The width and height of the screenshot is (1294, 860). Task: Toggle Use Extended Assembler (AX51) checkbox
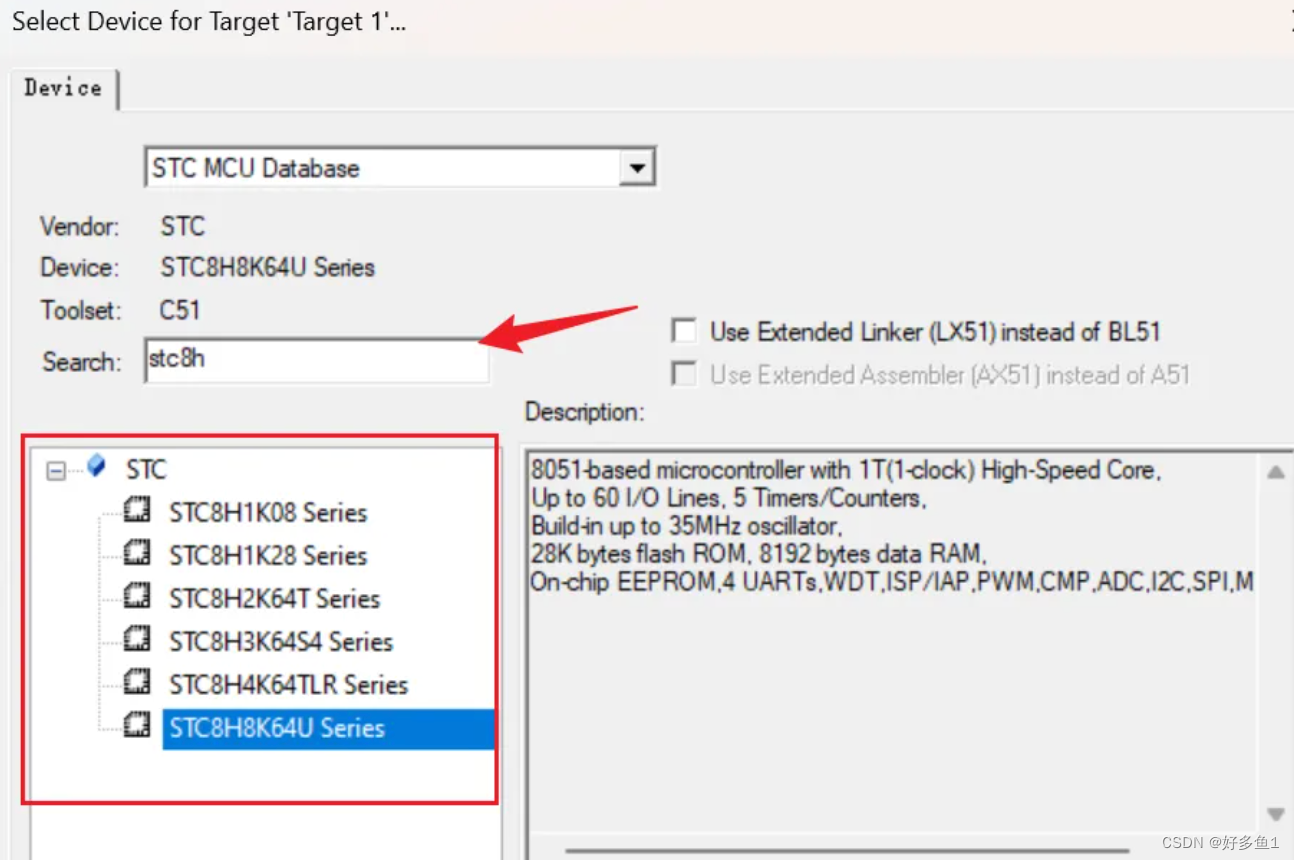(684, 374)
